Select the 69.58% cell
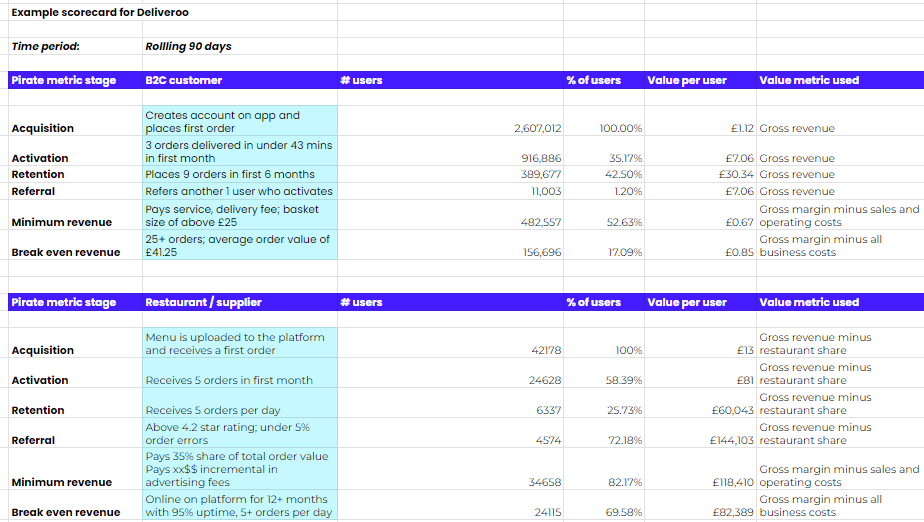Screen dimensions: 924x522 point(604,506)
